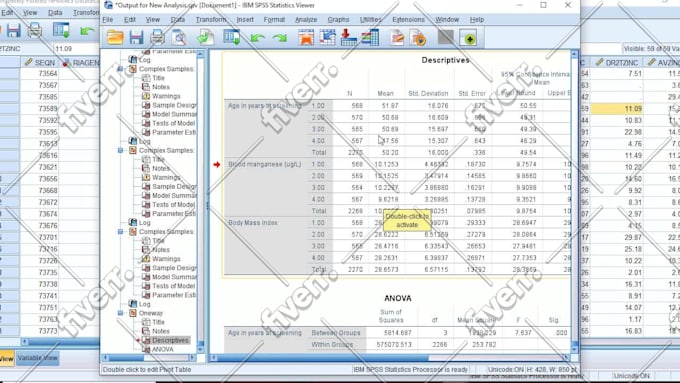Open the Extensions menu in Viewer
Image resolution: width=680 pixels, height=383 pixels.
click(408, 20)
